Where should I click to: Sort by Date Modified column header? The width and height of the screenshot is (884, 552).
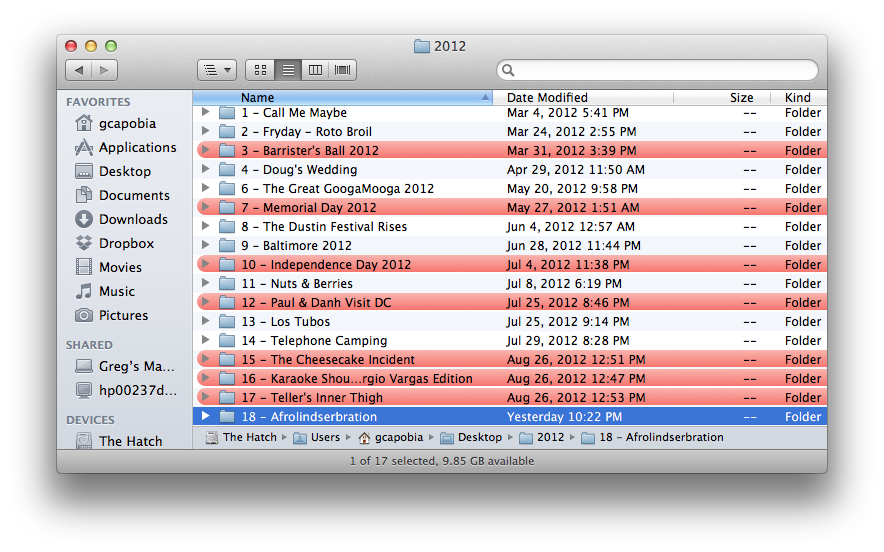(x=583, y=98)
